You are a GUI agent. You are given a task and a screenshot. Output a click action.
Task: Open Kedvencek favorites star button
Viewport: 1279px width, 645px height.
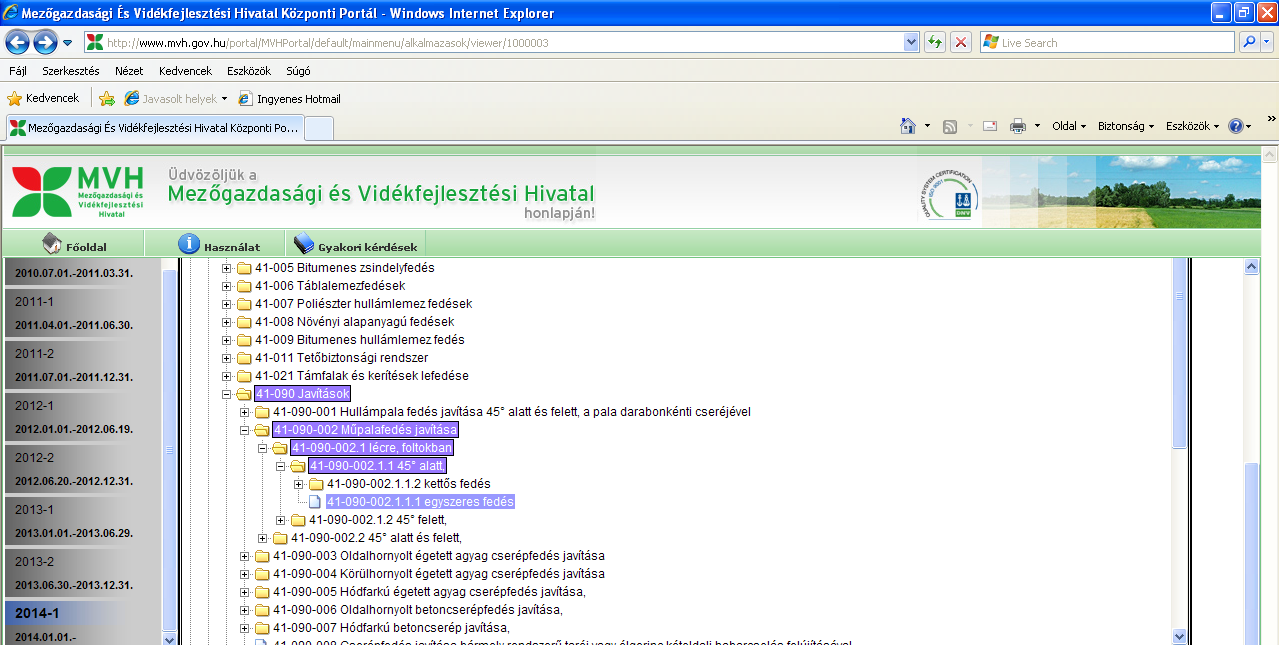pos(43,98)
